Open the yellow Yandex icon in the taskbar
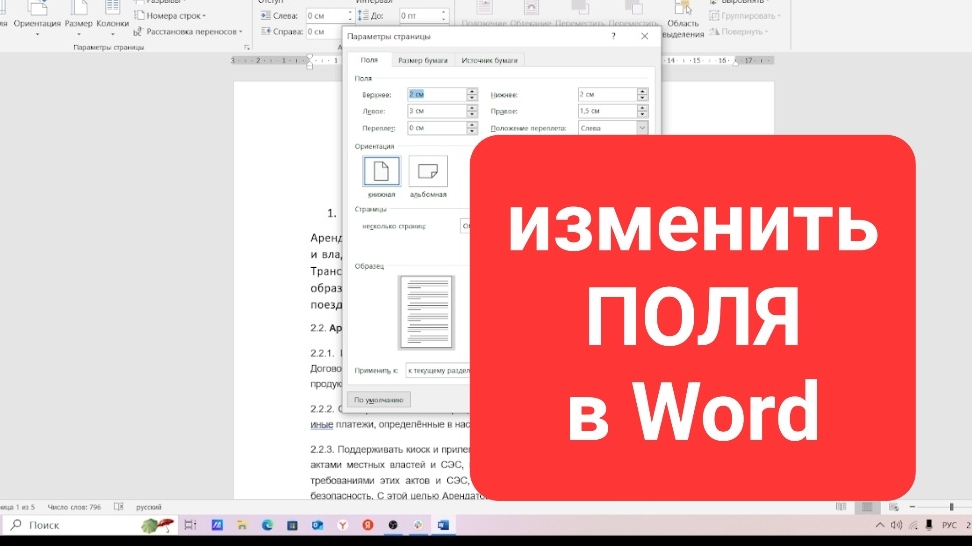This screenshot has width=972, height=546. pos(343,525)
